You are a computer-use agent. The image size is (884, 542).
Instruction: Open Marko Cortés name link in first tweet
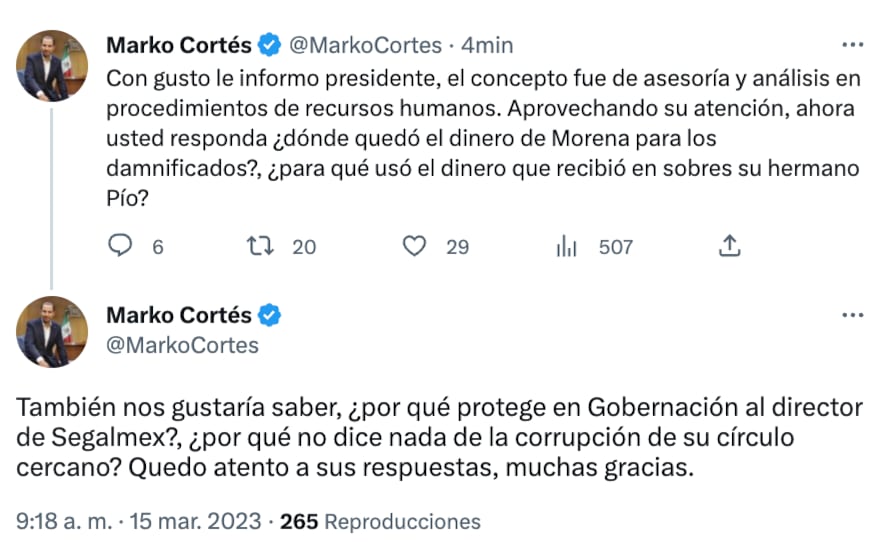pyautogui.click(x=179, y=45)
